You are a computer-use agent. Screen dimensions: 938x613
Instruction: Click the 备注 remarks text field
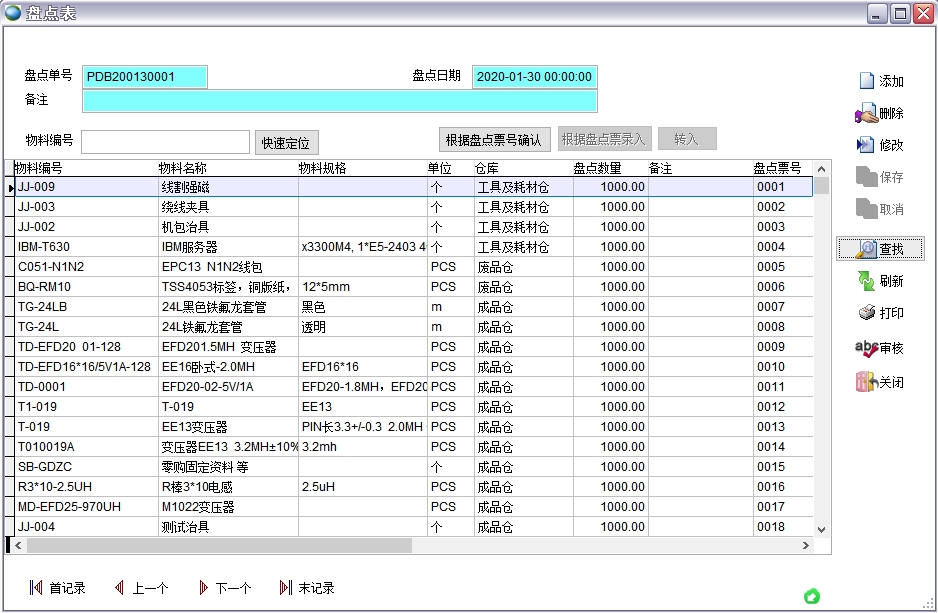[x=339, y=101]
